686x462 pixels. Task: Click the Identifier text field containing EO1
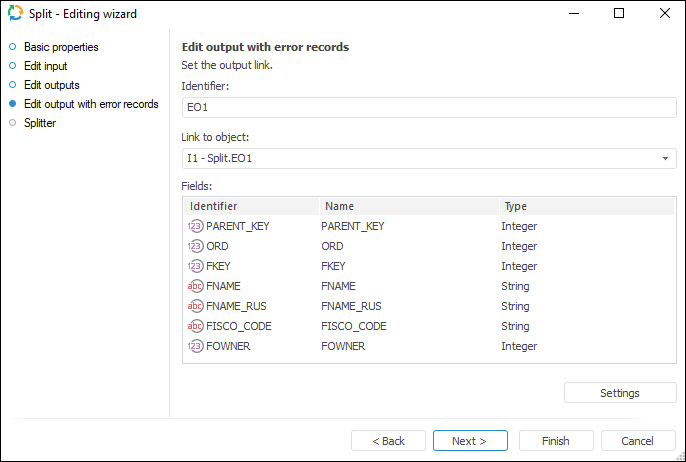428,107
